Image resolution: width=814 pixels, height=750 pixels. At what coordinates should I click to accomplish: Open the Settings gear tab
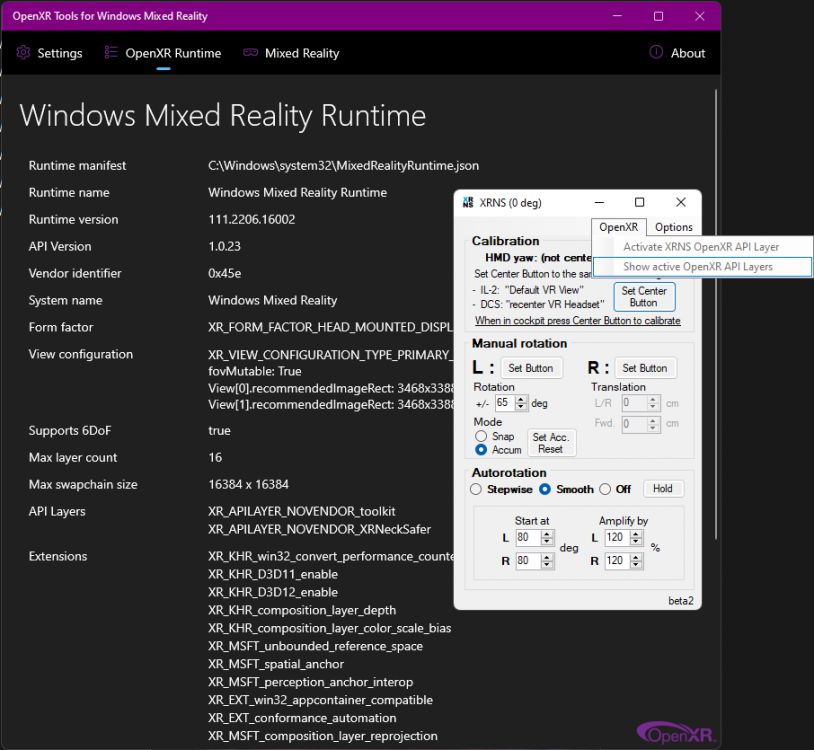pyautogui.click(x=24, y=53)
